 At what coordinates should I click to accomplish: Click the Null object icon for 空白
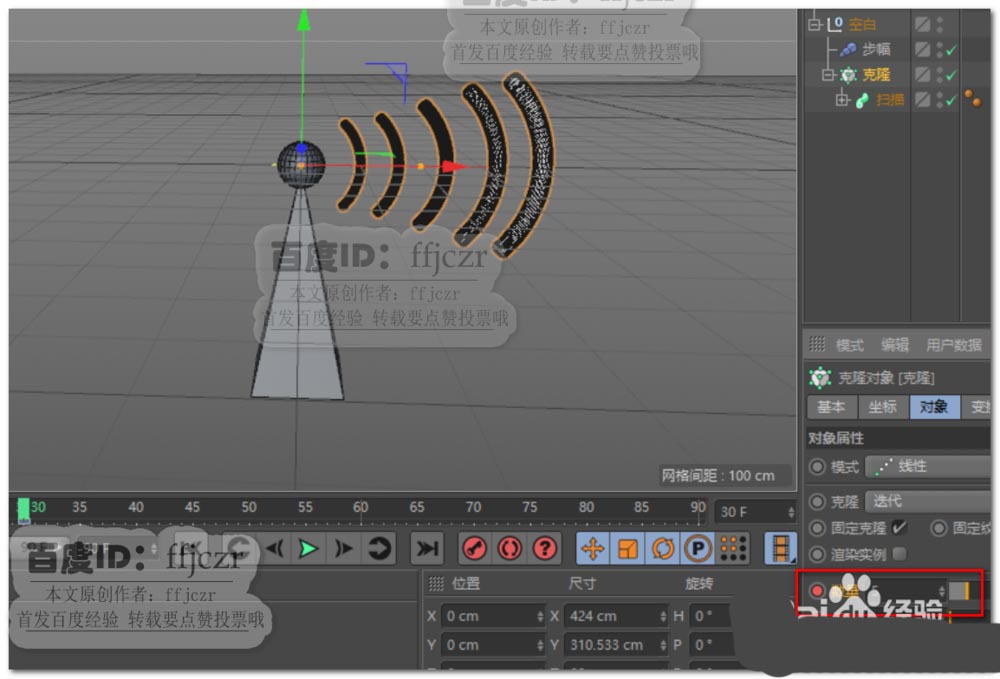835,24
